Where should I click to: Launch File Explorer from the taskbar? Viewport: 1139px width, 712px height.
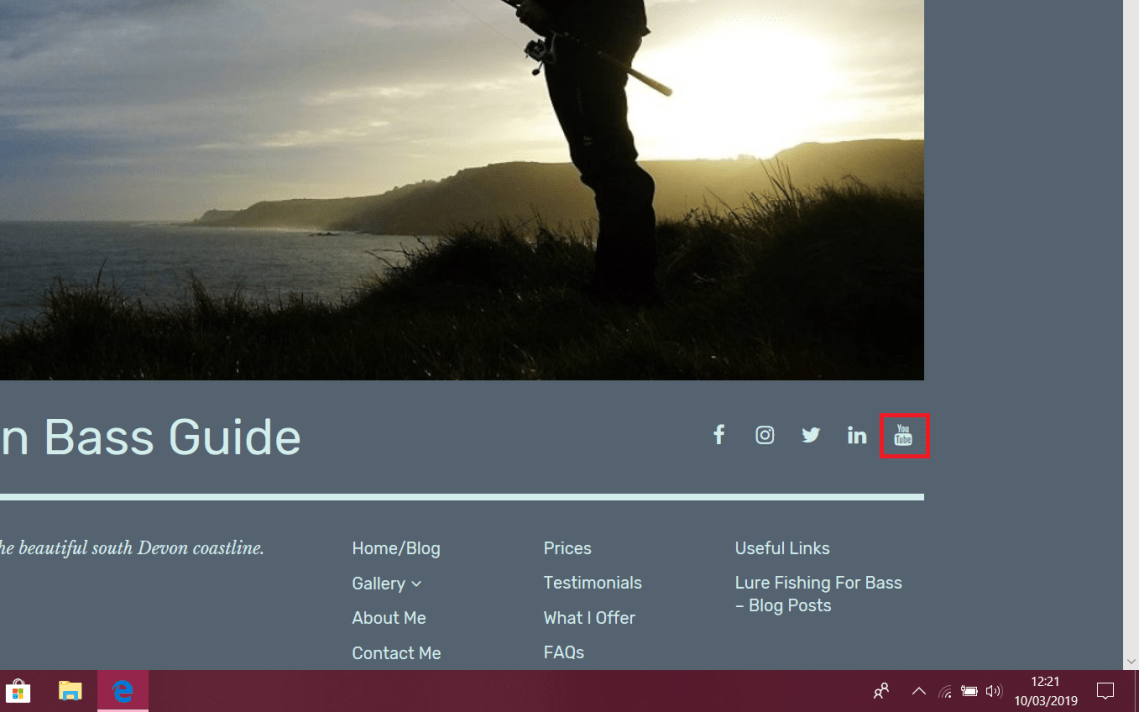(70, 691)
